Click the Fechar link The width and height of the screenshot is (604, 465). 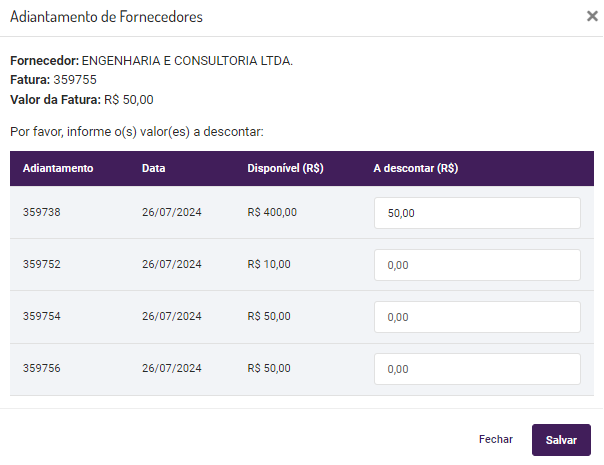(x=496, y=439)
